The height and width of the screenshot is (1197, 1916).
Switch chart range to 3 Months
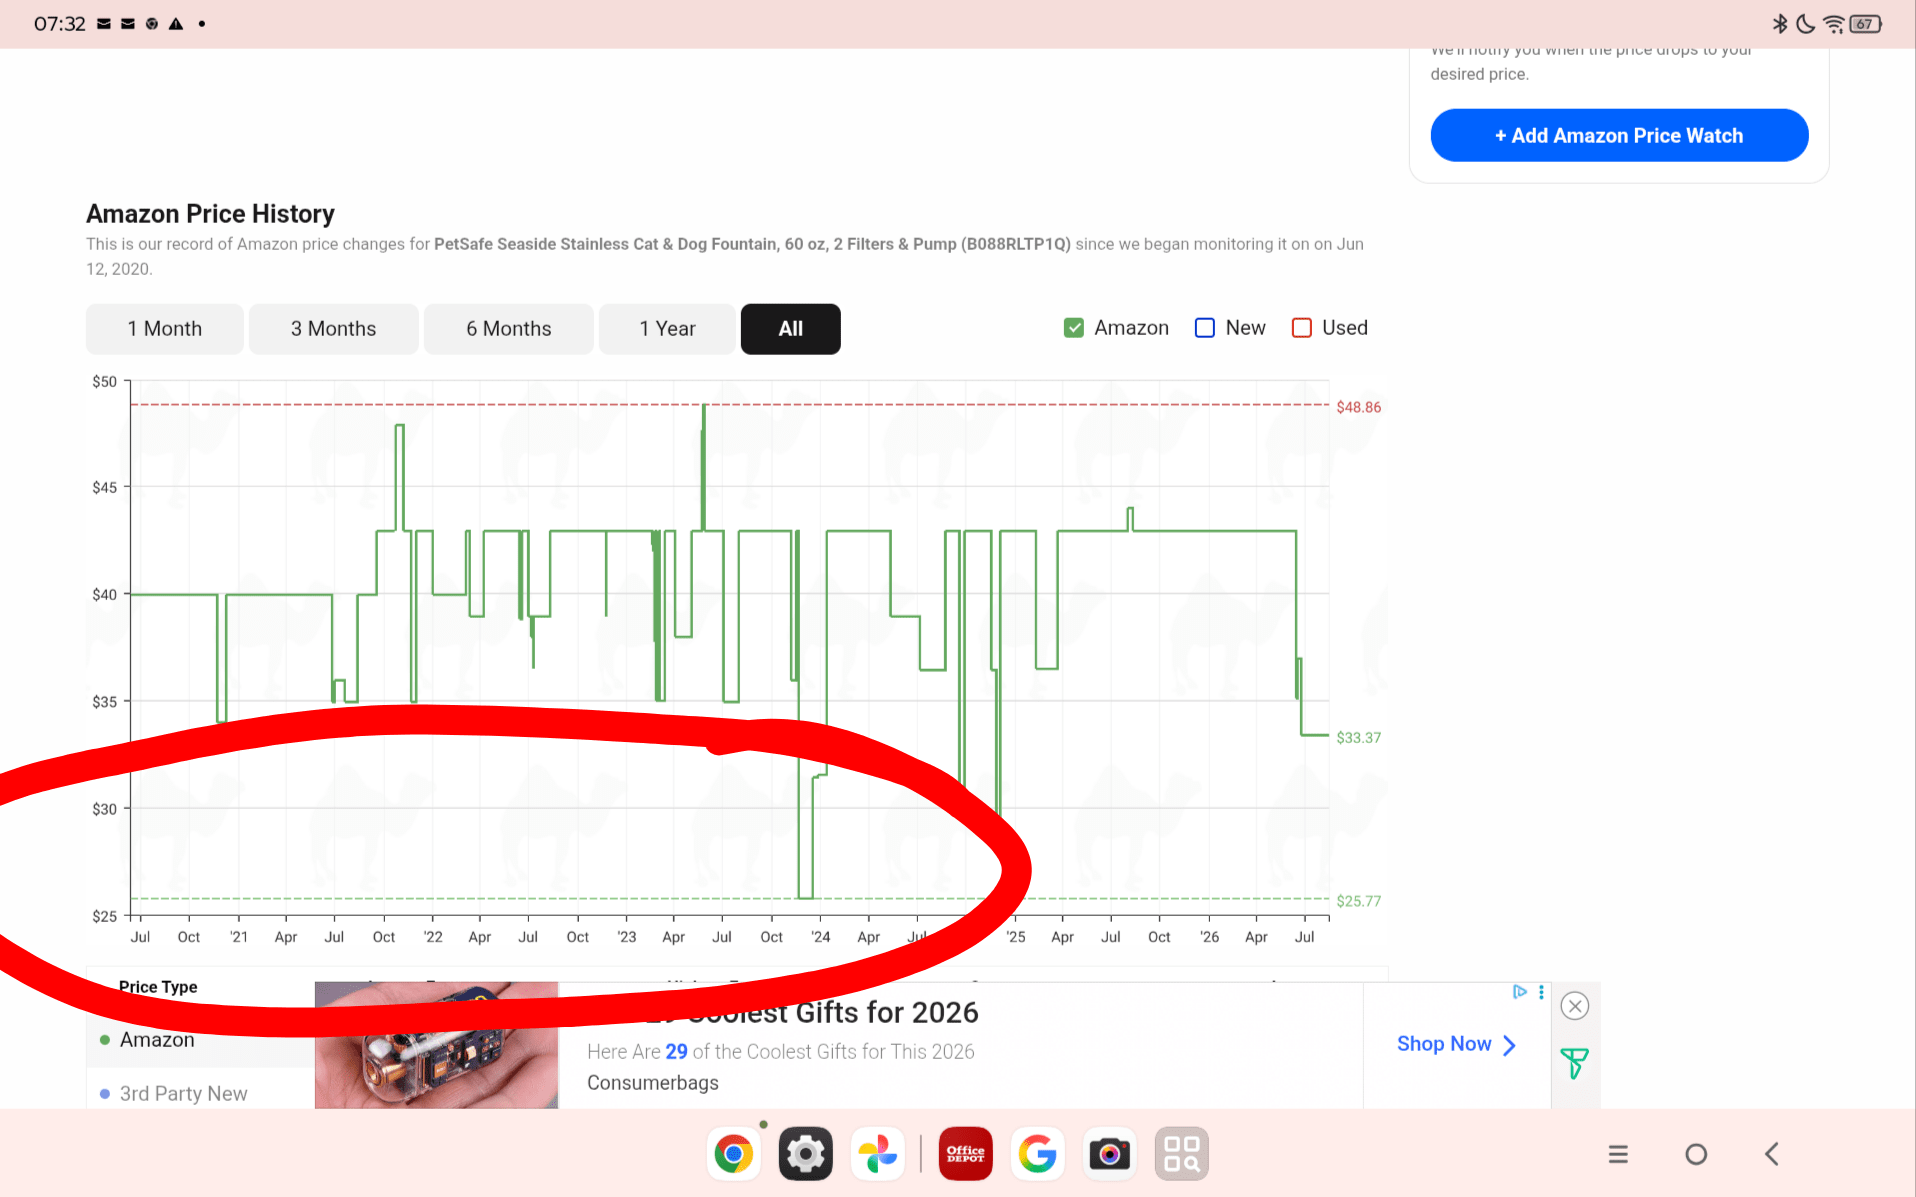tap(334, 329)
